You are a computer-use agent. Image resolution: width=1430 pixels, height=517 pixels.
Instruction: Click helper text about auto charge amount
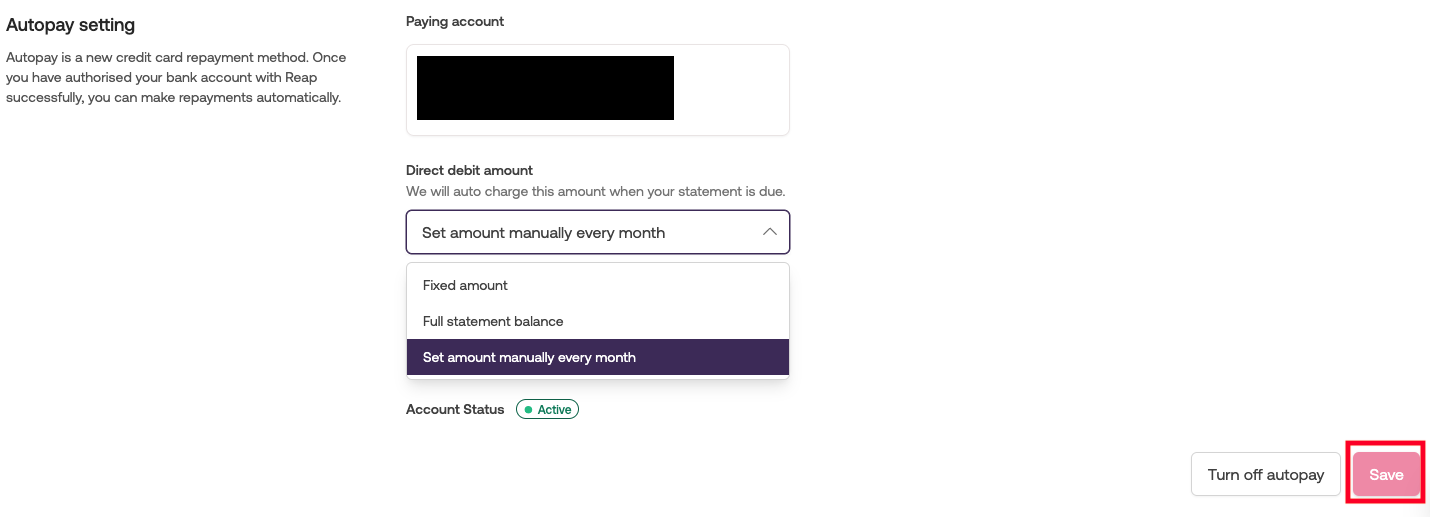595,191
